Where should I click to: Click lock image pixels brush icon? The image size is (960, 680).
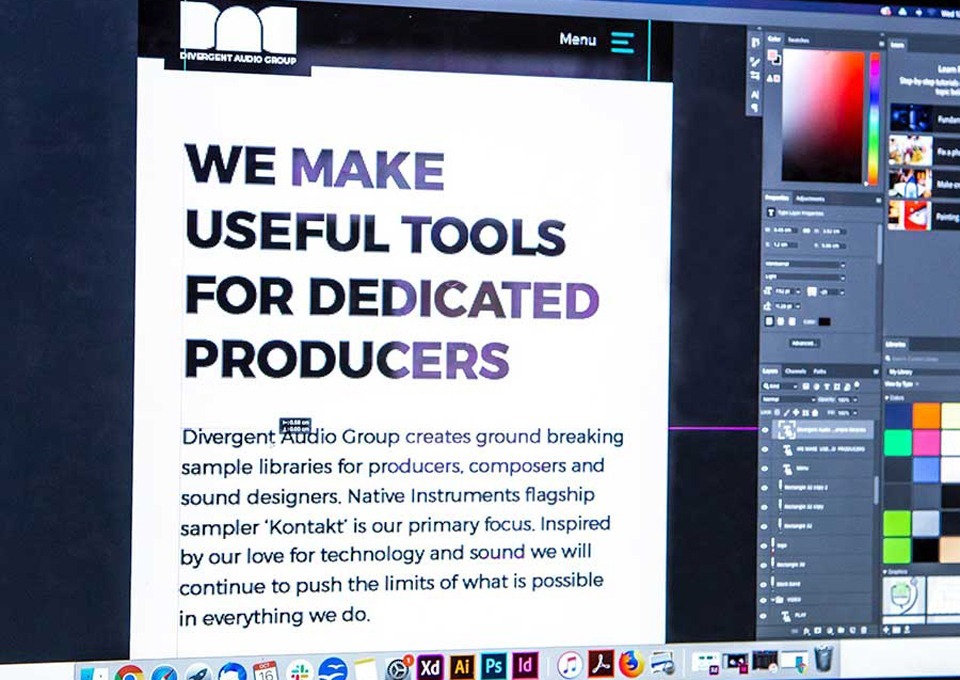[787, 413]
